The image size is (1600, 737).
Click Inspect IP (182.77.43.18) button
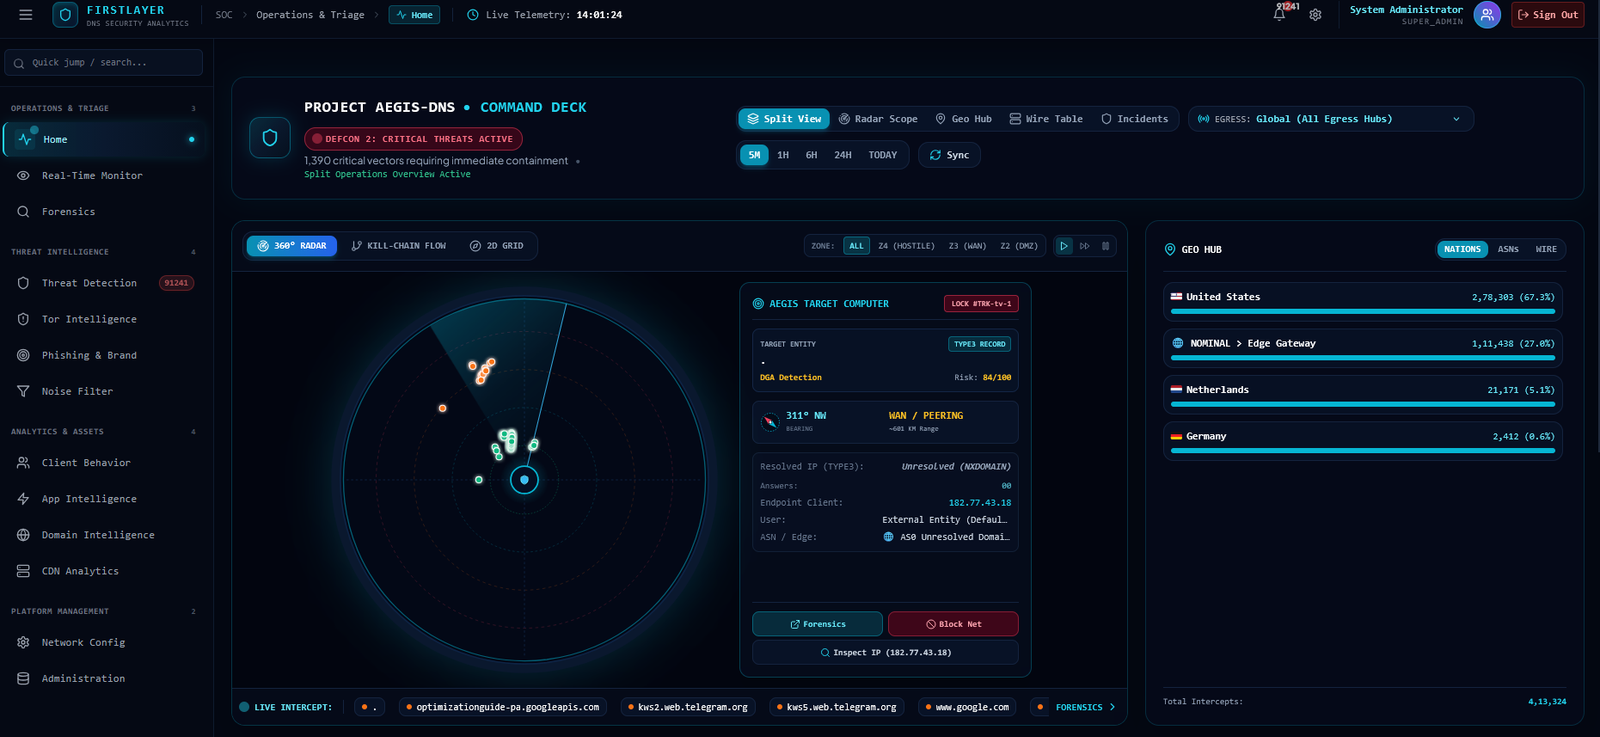(885, 652)
